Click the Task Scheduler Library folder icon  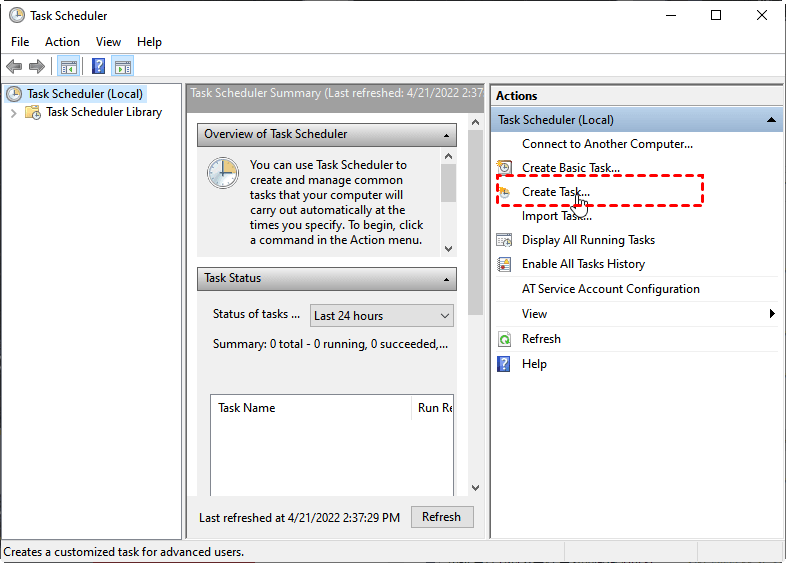coord(33,112)
